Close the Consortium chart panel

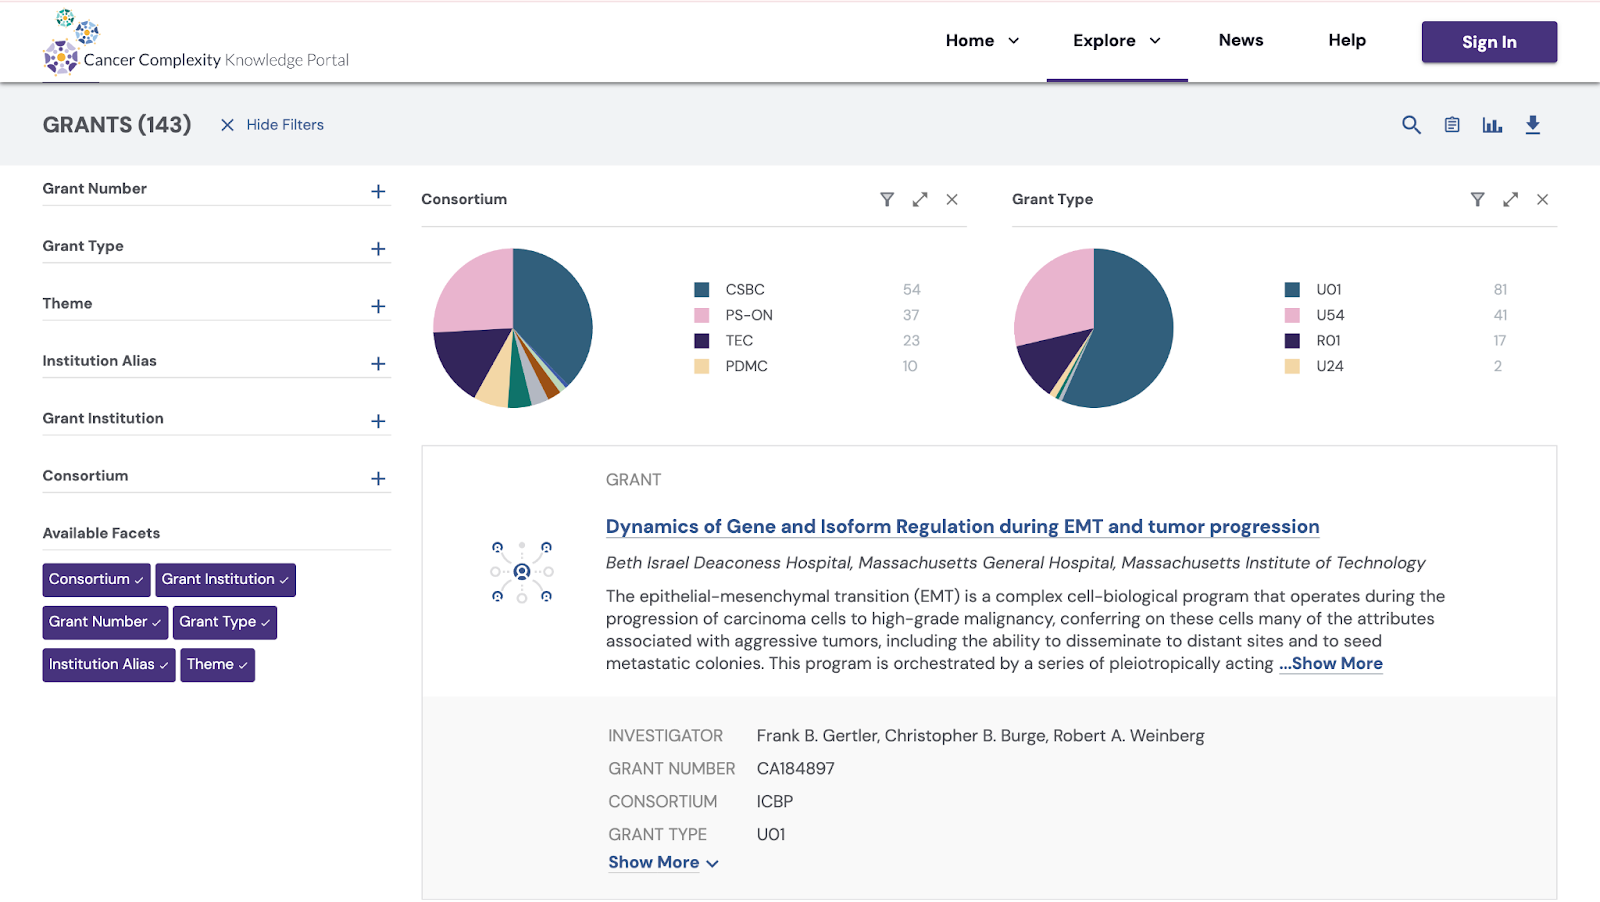tap(952, 200)
